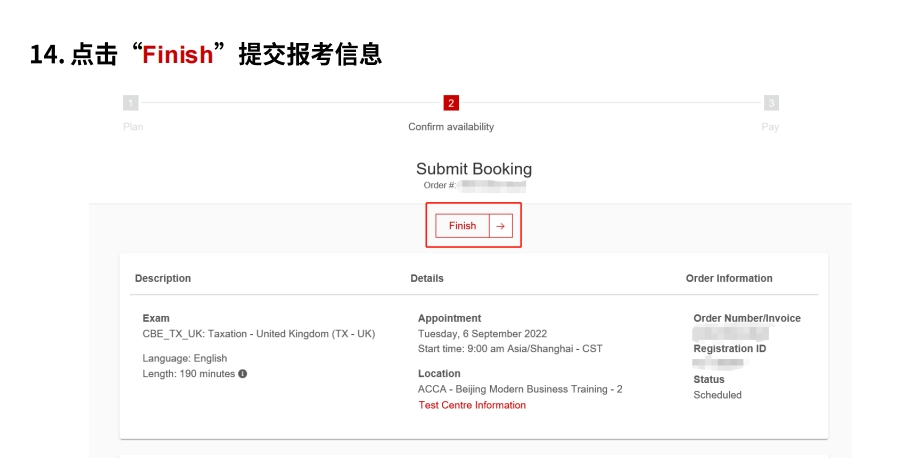Click the Submit Booking heading
The width and height of the screenshot is (900, 459).
pyautogui.click(x=474, y=169)
